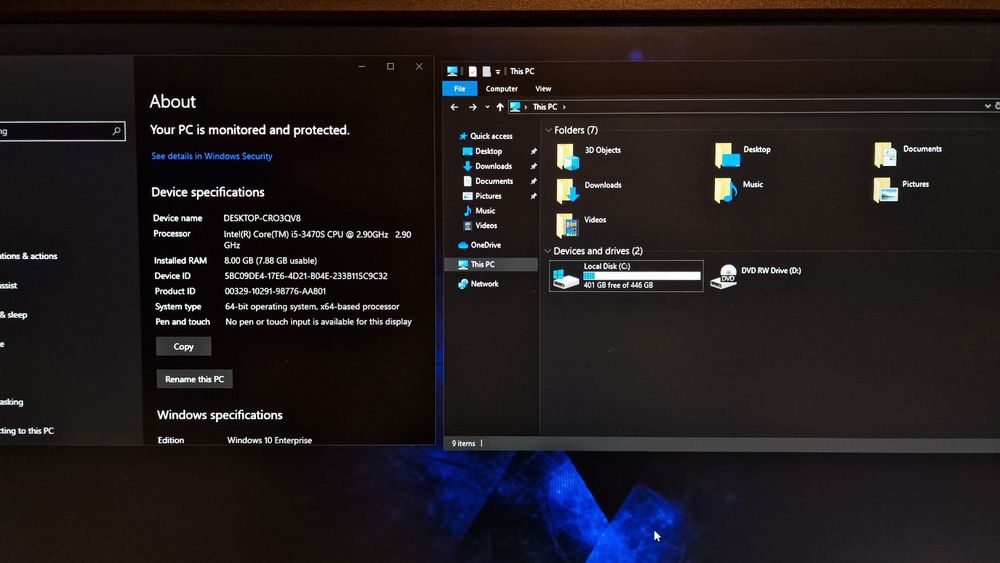Screen dimensions: 1000x563
Task: Open the File tab
Action: coord(459,89)
